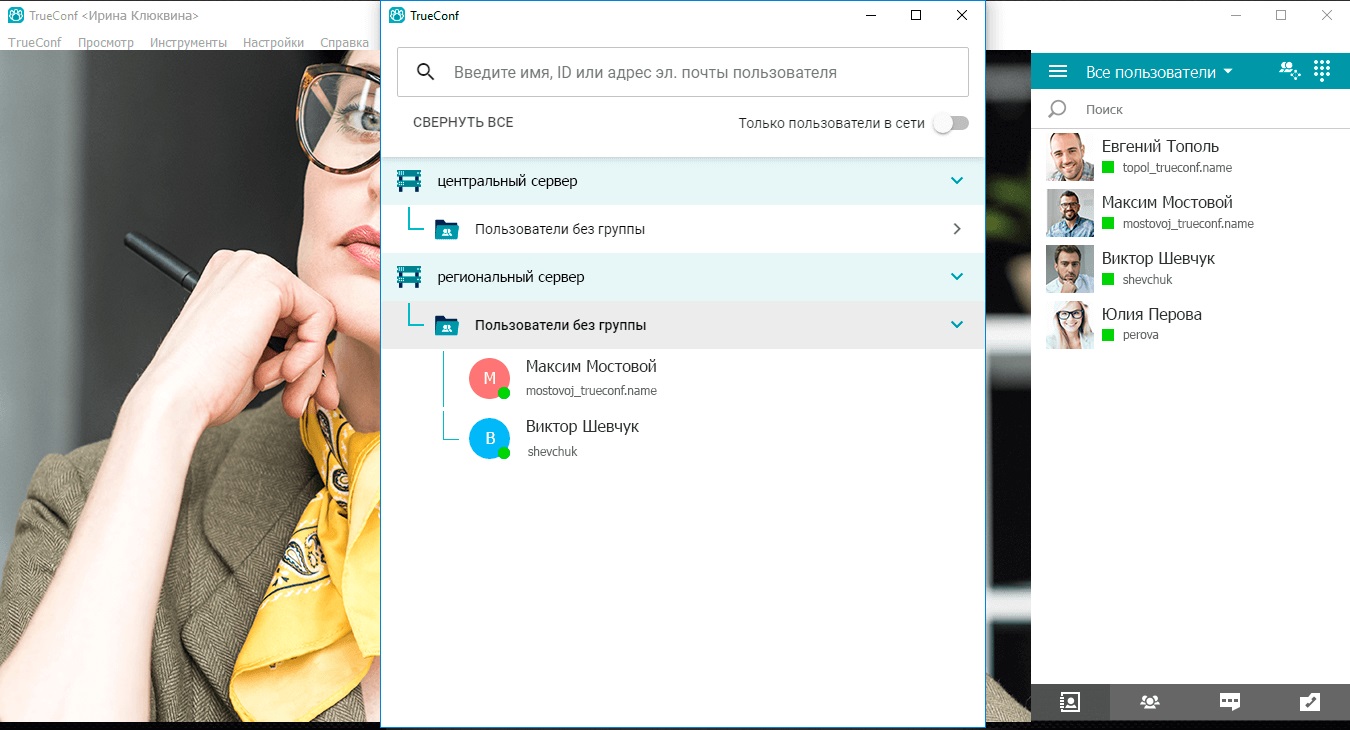
Task: Click the СВЕРНУТЬ ВСЕ button
Action: [463, 122]
